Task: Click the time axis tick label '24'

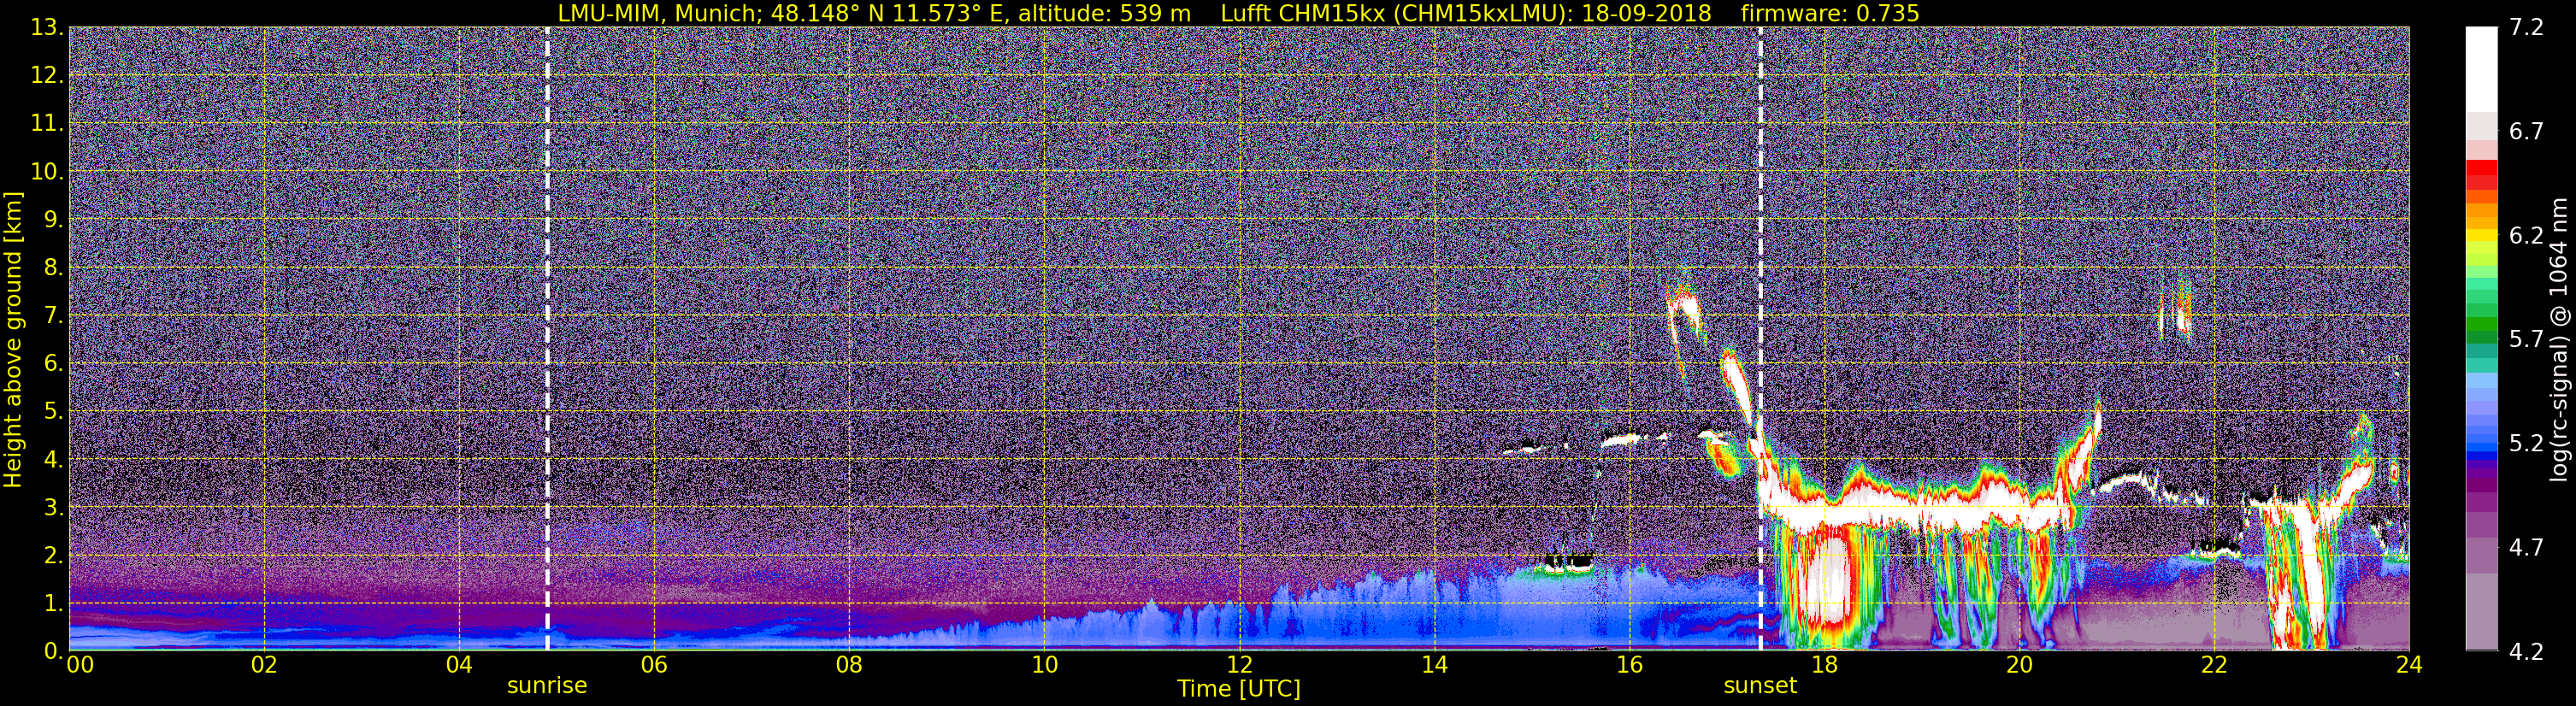Action: click(x=2409, y=665)
